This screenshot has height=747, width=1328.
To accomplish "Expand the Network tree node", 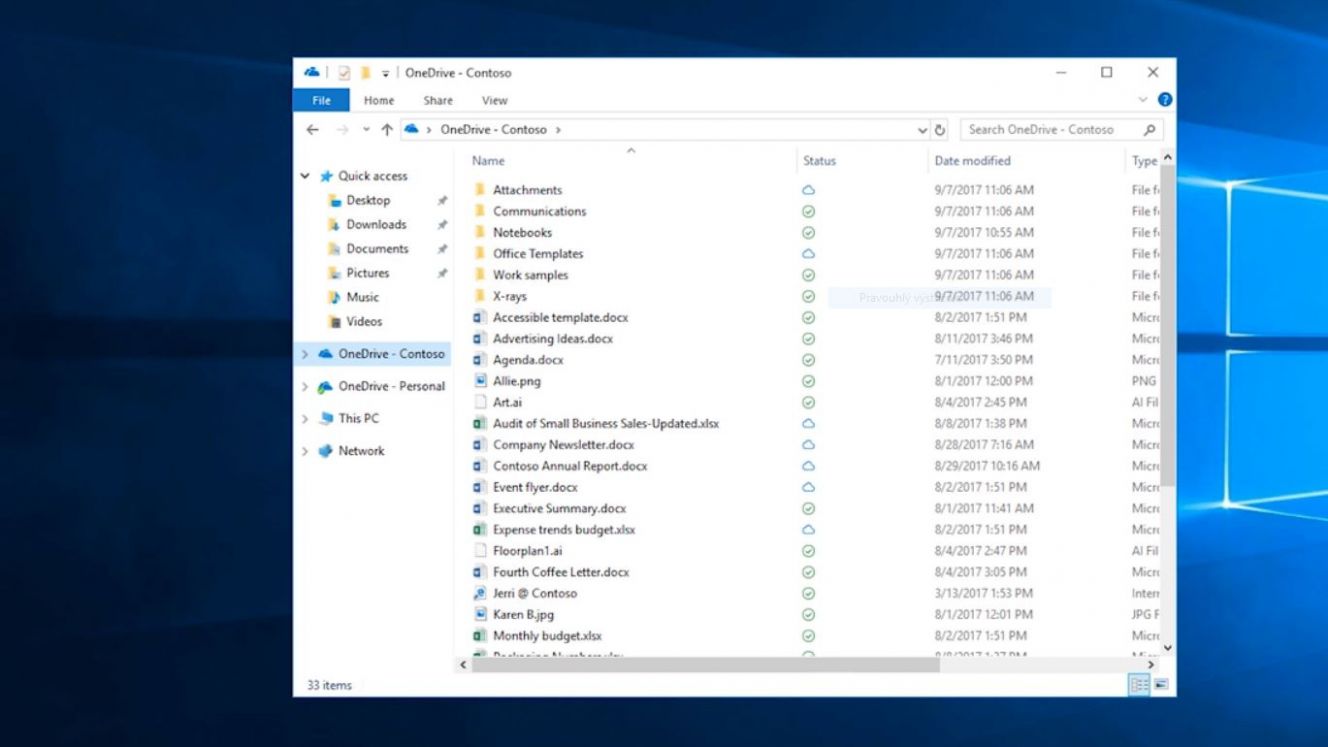I will coord(305,451).
